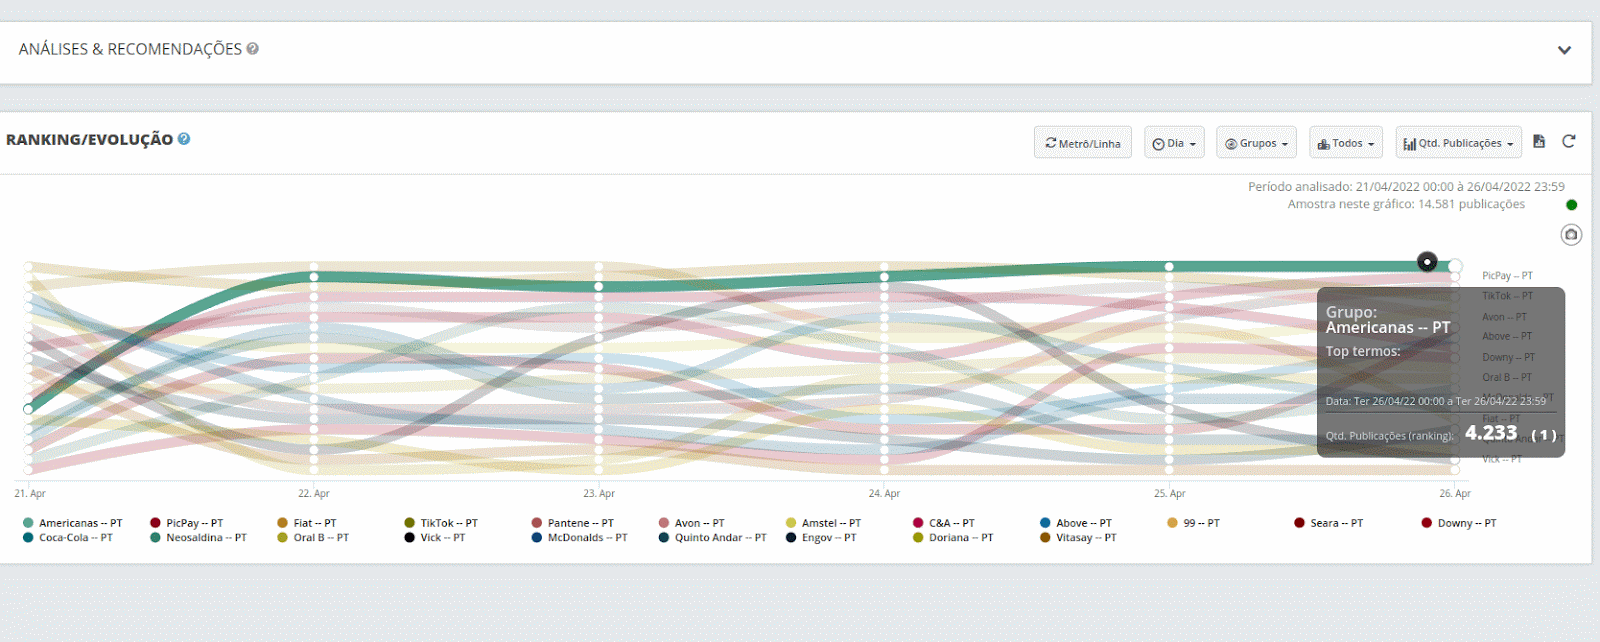Click help icon beside Análises & Recomendações
1600x642 pixels.
pos(253,48)
